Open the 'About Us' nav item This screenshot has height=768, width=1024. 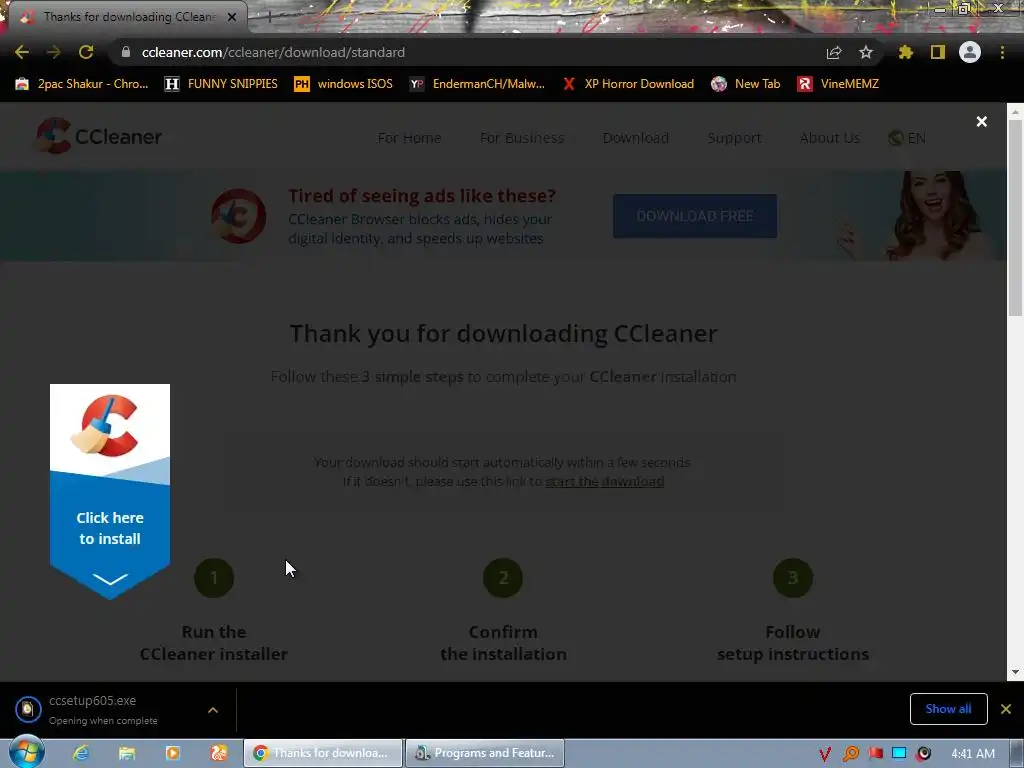coord(829,138)
